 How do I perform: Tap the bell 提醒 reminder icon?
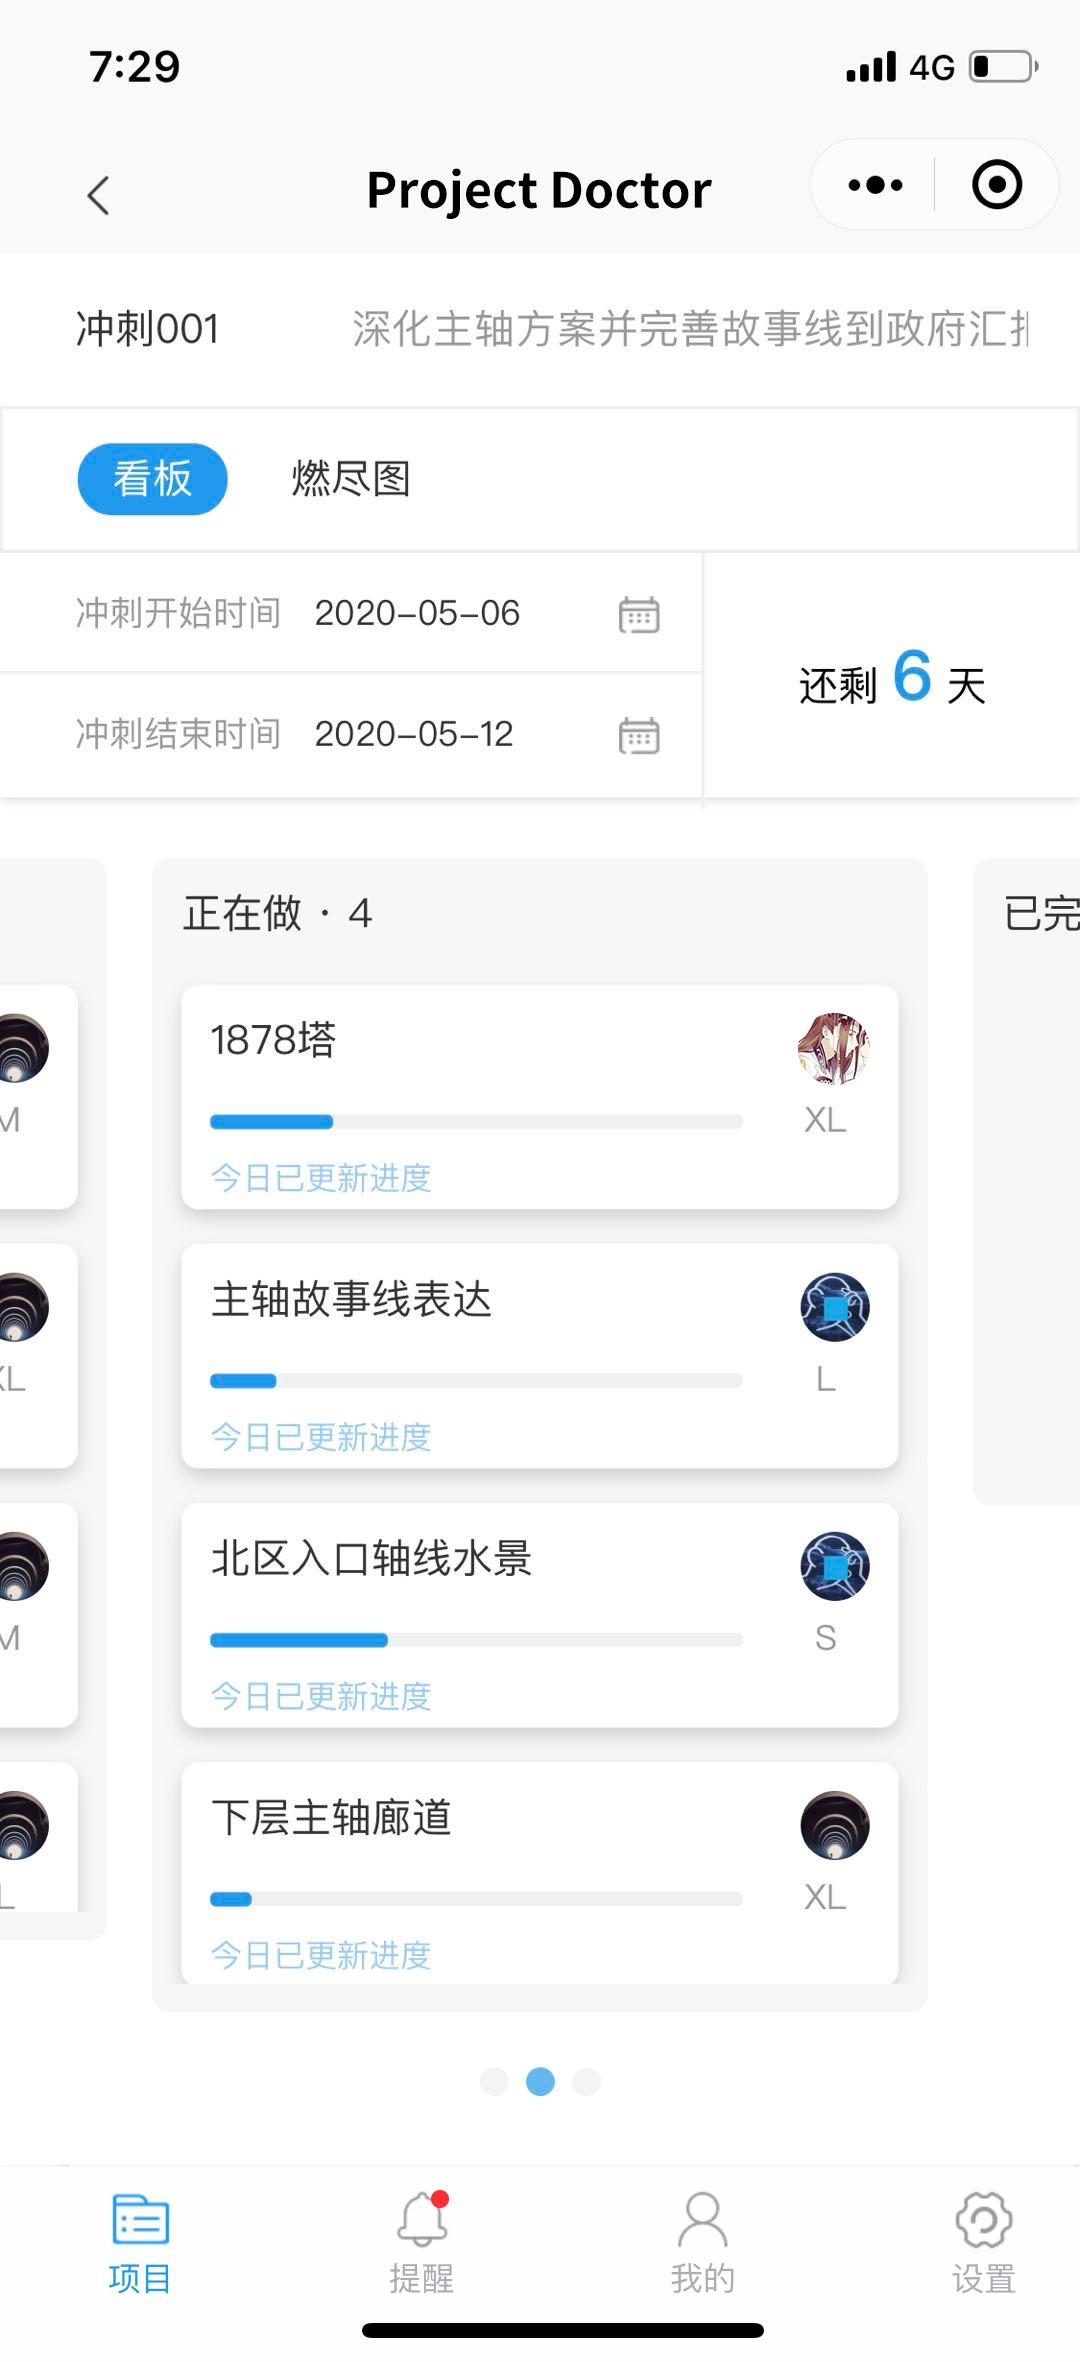point(422,2218)
